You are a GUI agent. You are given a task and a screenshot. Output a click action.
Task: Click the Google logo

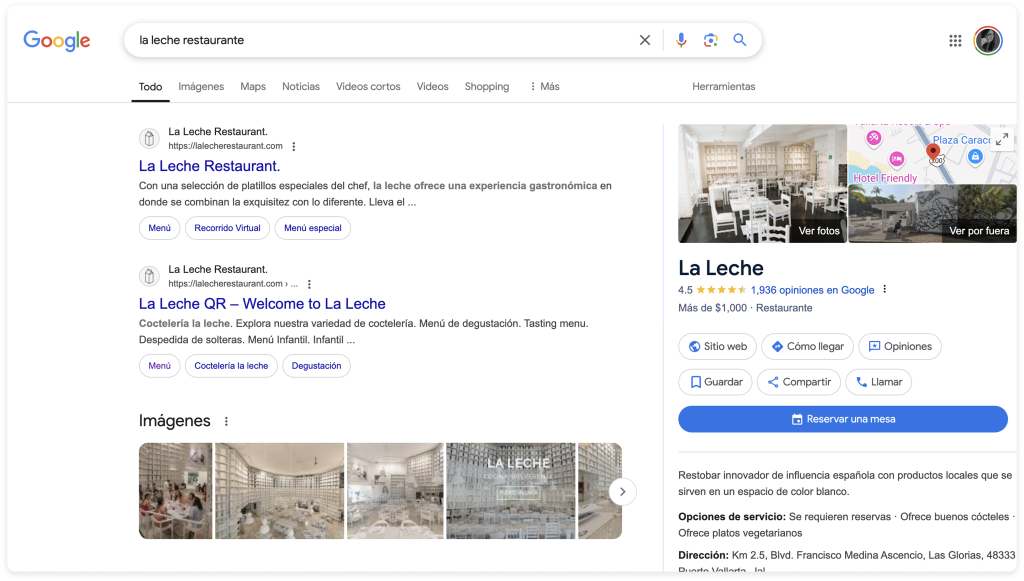pos(57,40)
